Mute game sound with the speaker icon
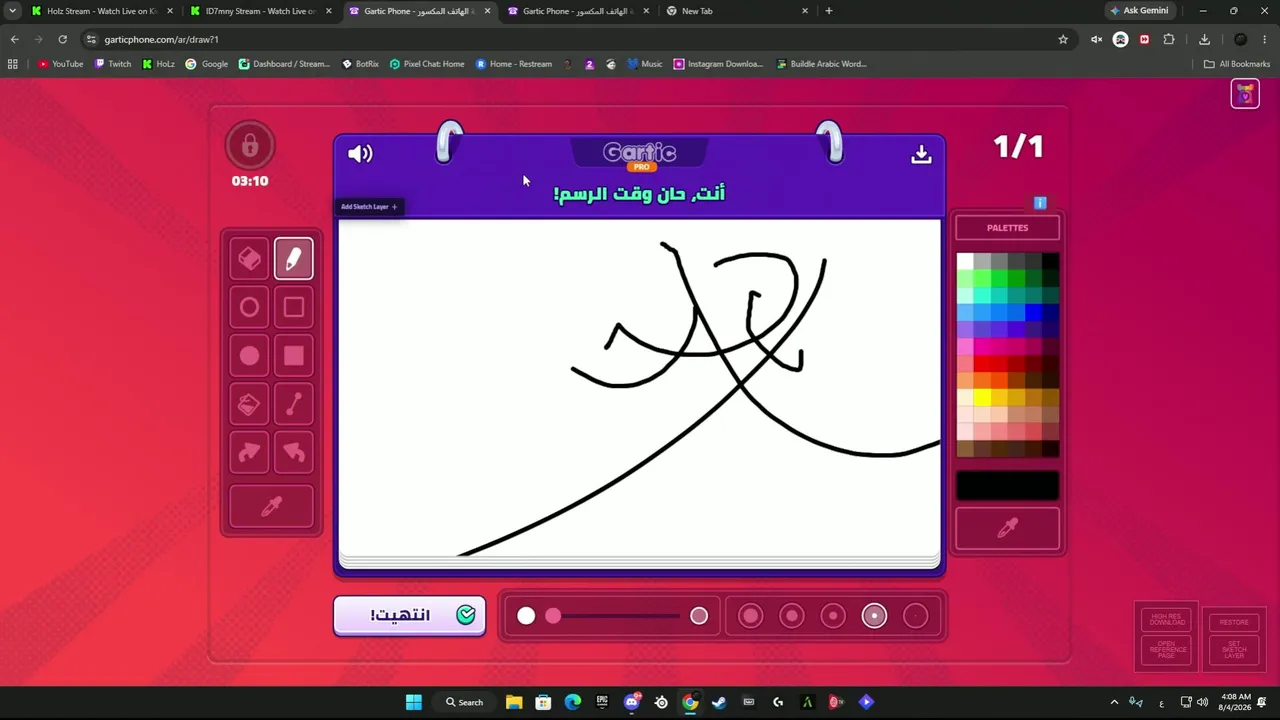This screenshot has width=1280, height=720. click(360, 153)
